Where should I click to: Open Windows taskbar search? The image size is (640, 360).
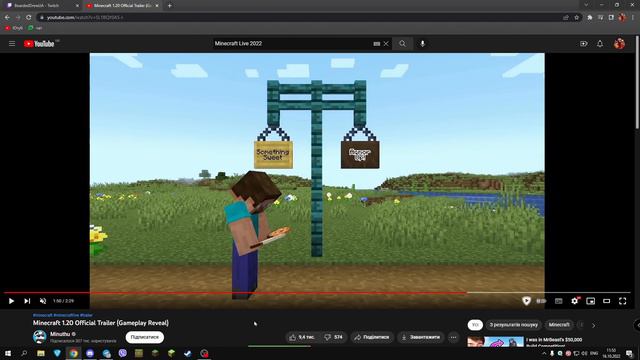pos(24,353)
